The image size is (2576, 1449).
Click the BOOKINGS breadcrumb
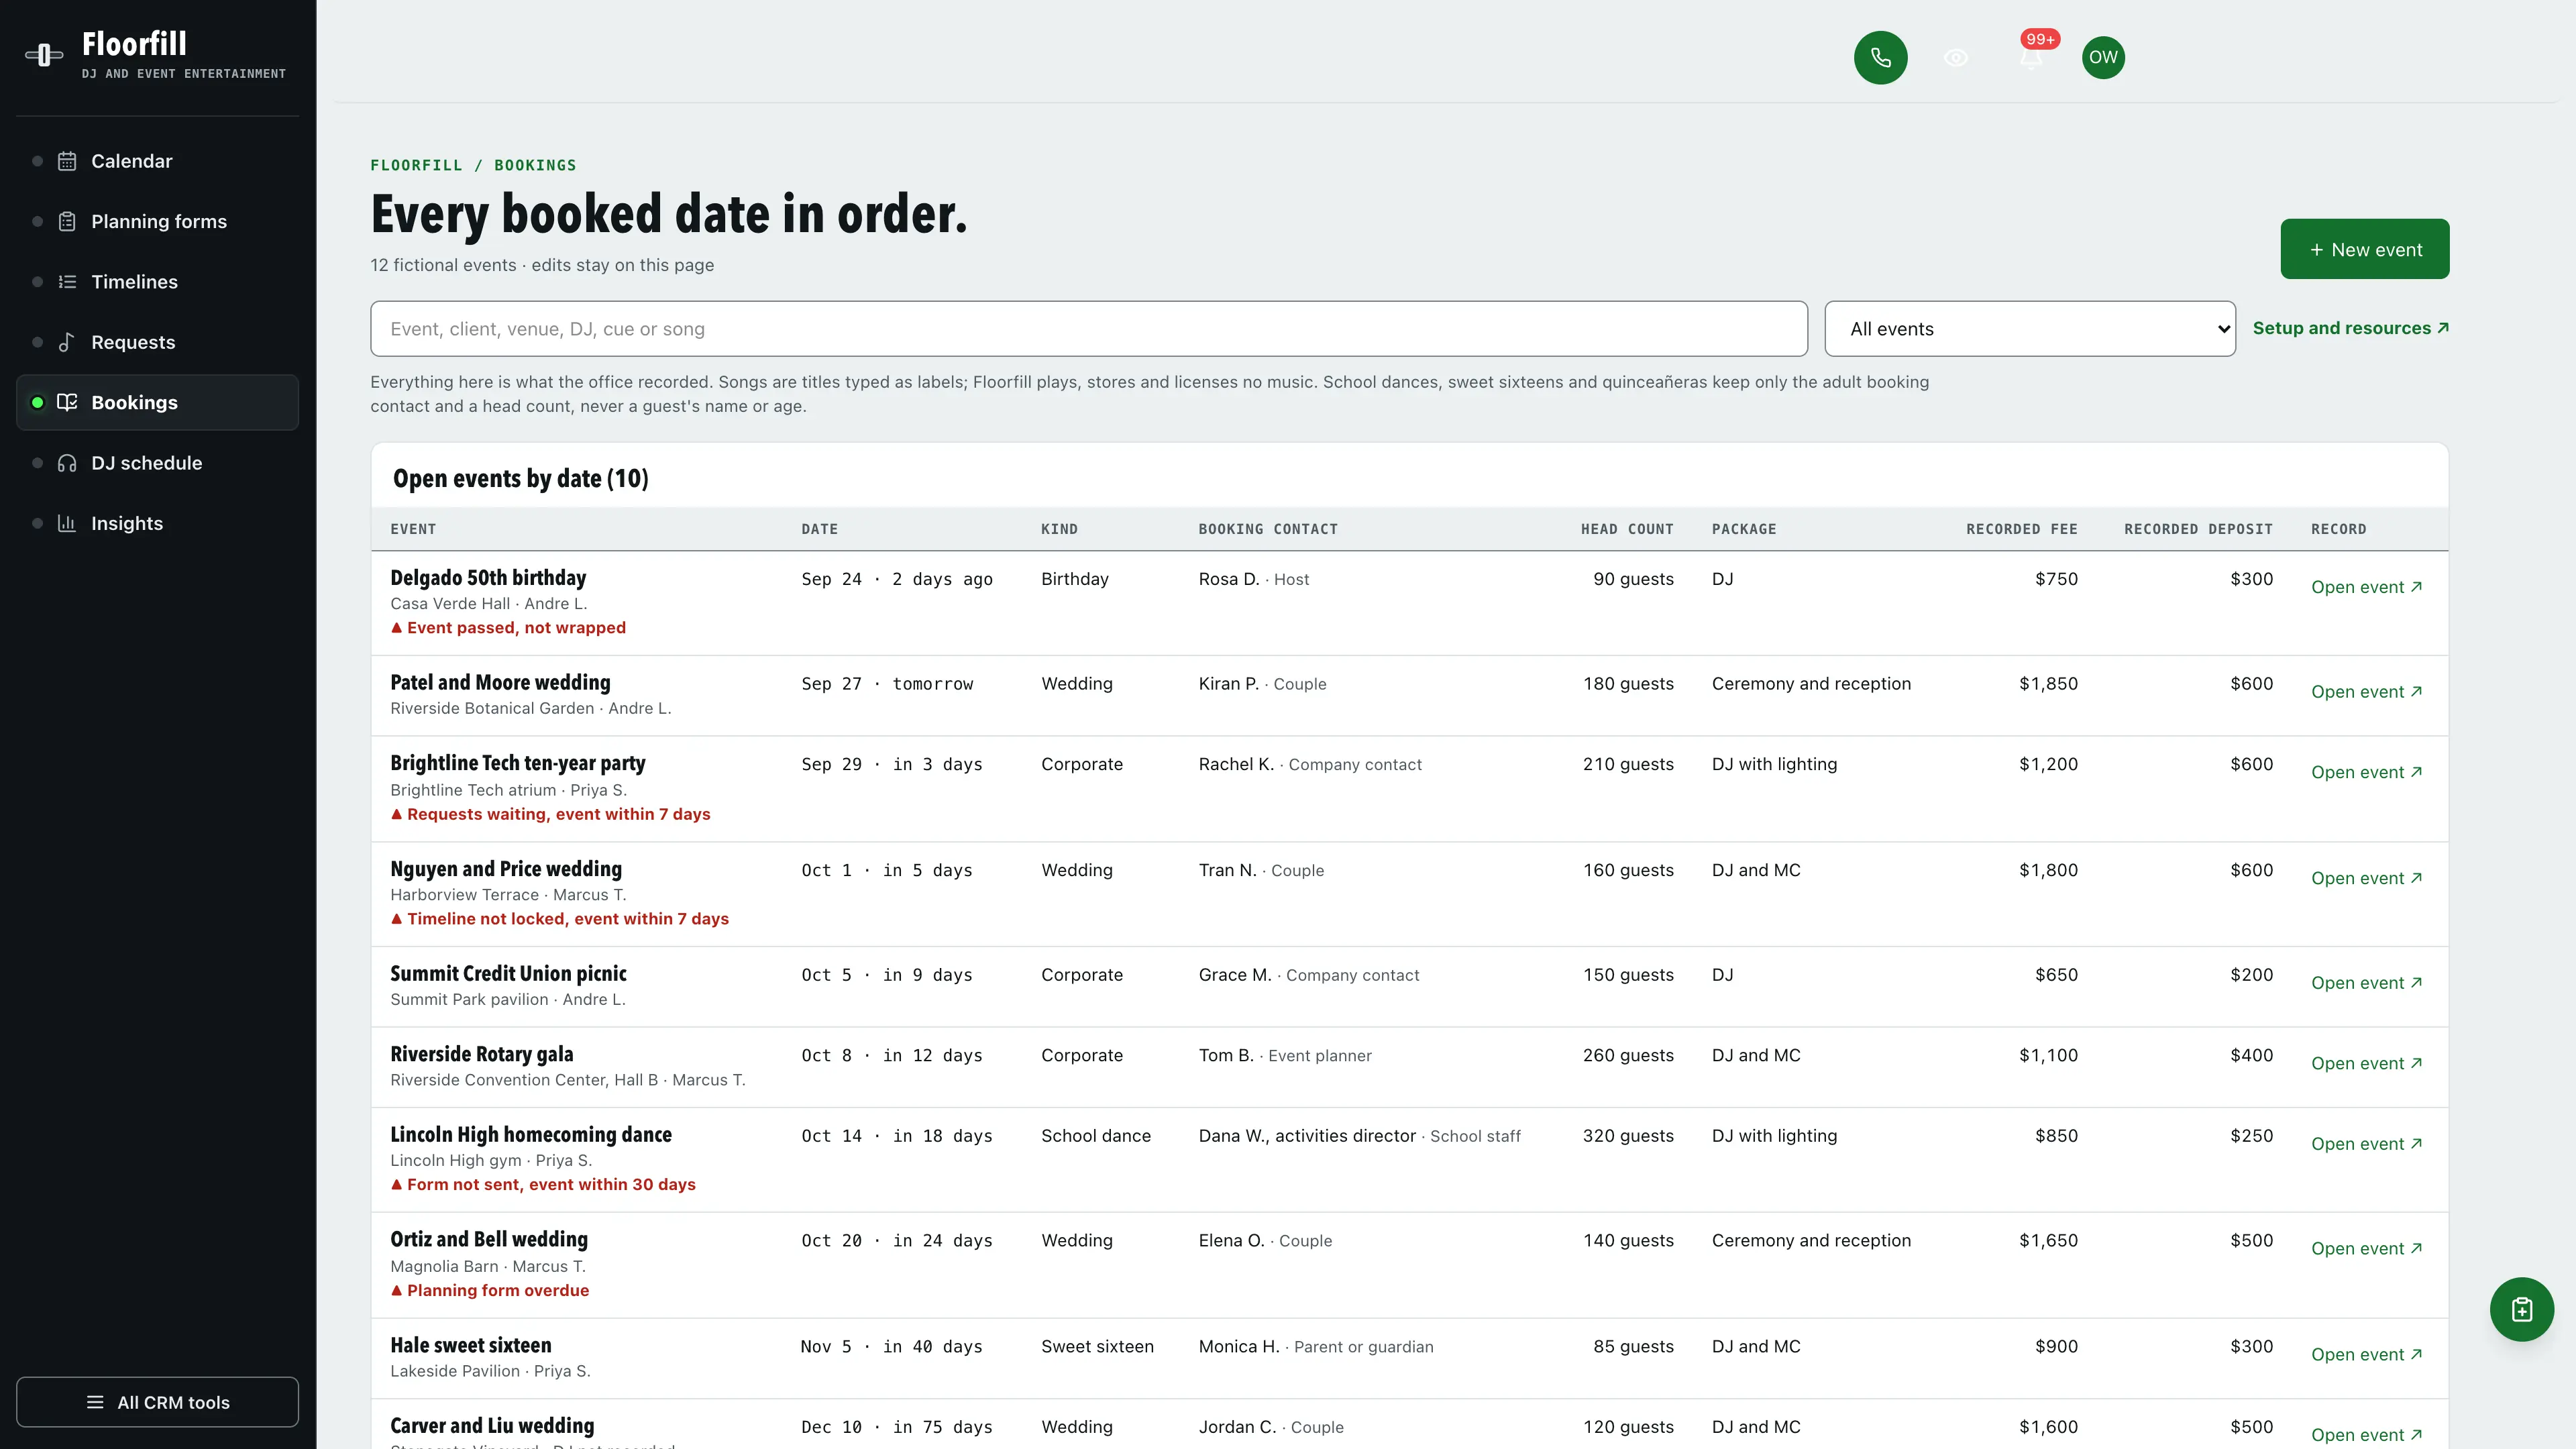[x=535, y=165]
